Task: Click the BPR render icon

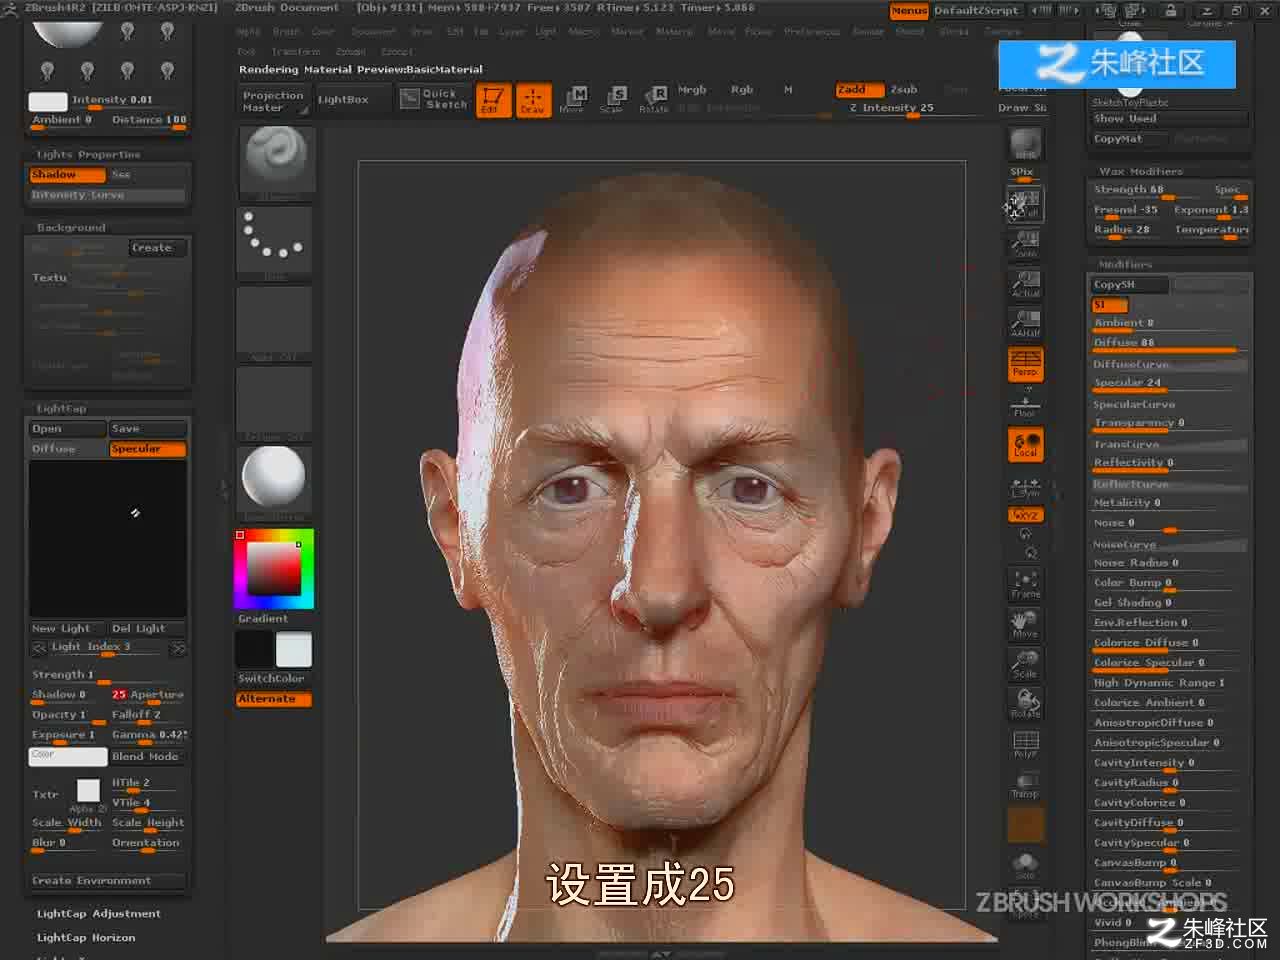Action: click(x=1025, y=143)
